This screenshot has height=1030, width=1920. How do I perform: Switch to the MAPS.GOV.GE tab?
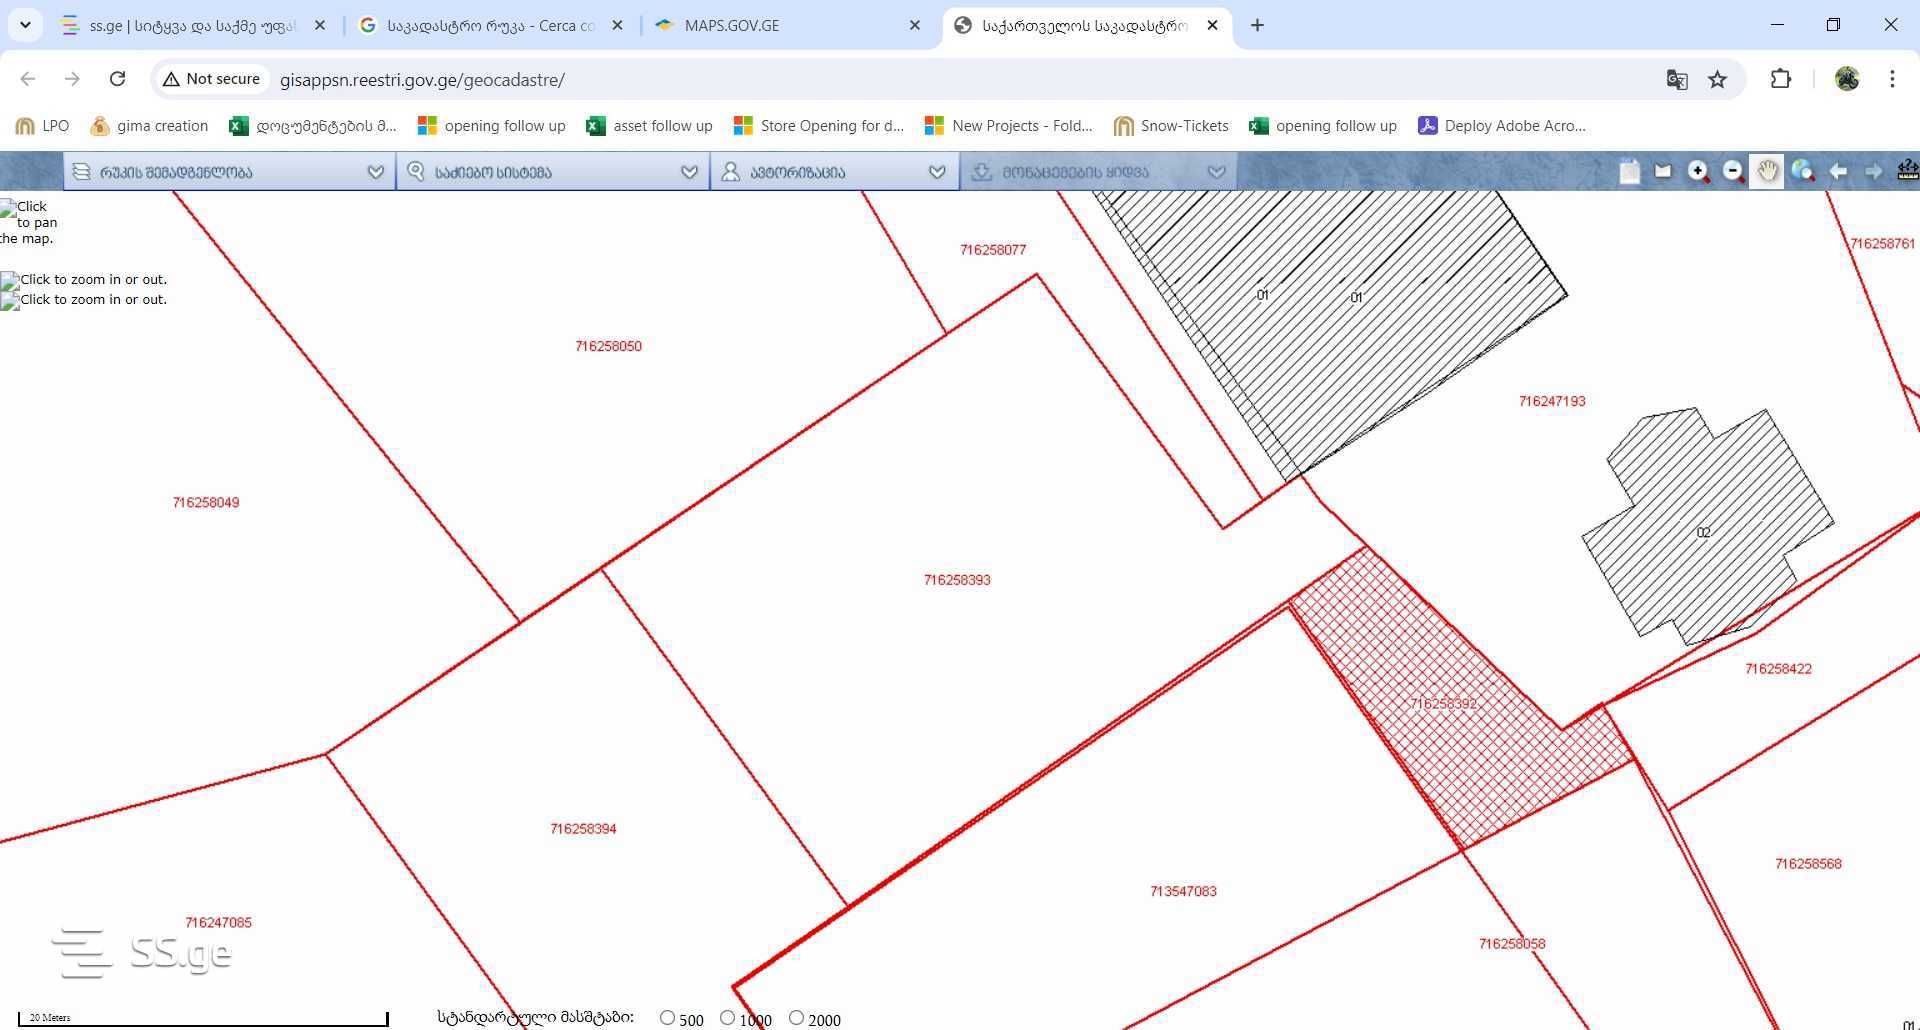coord(788,26)
